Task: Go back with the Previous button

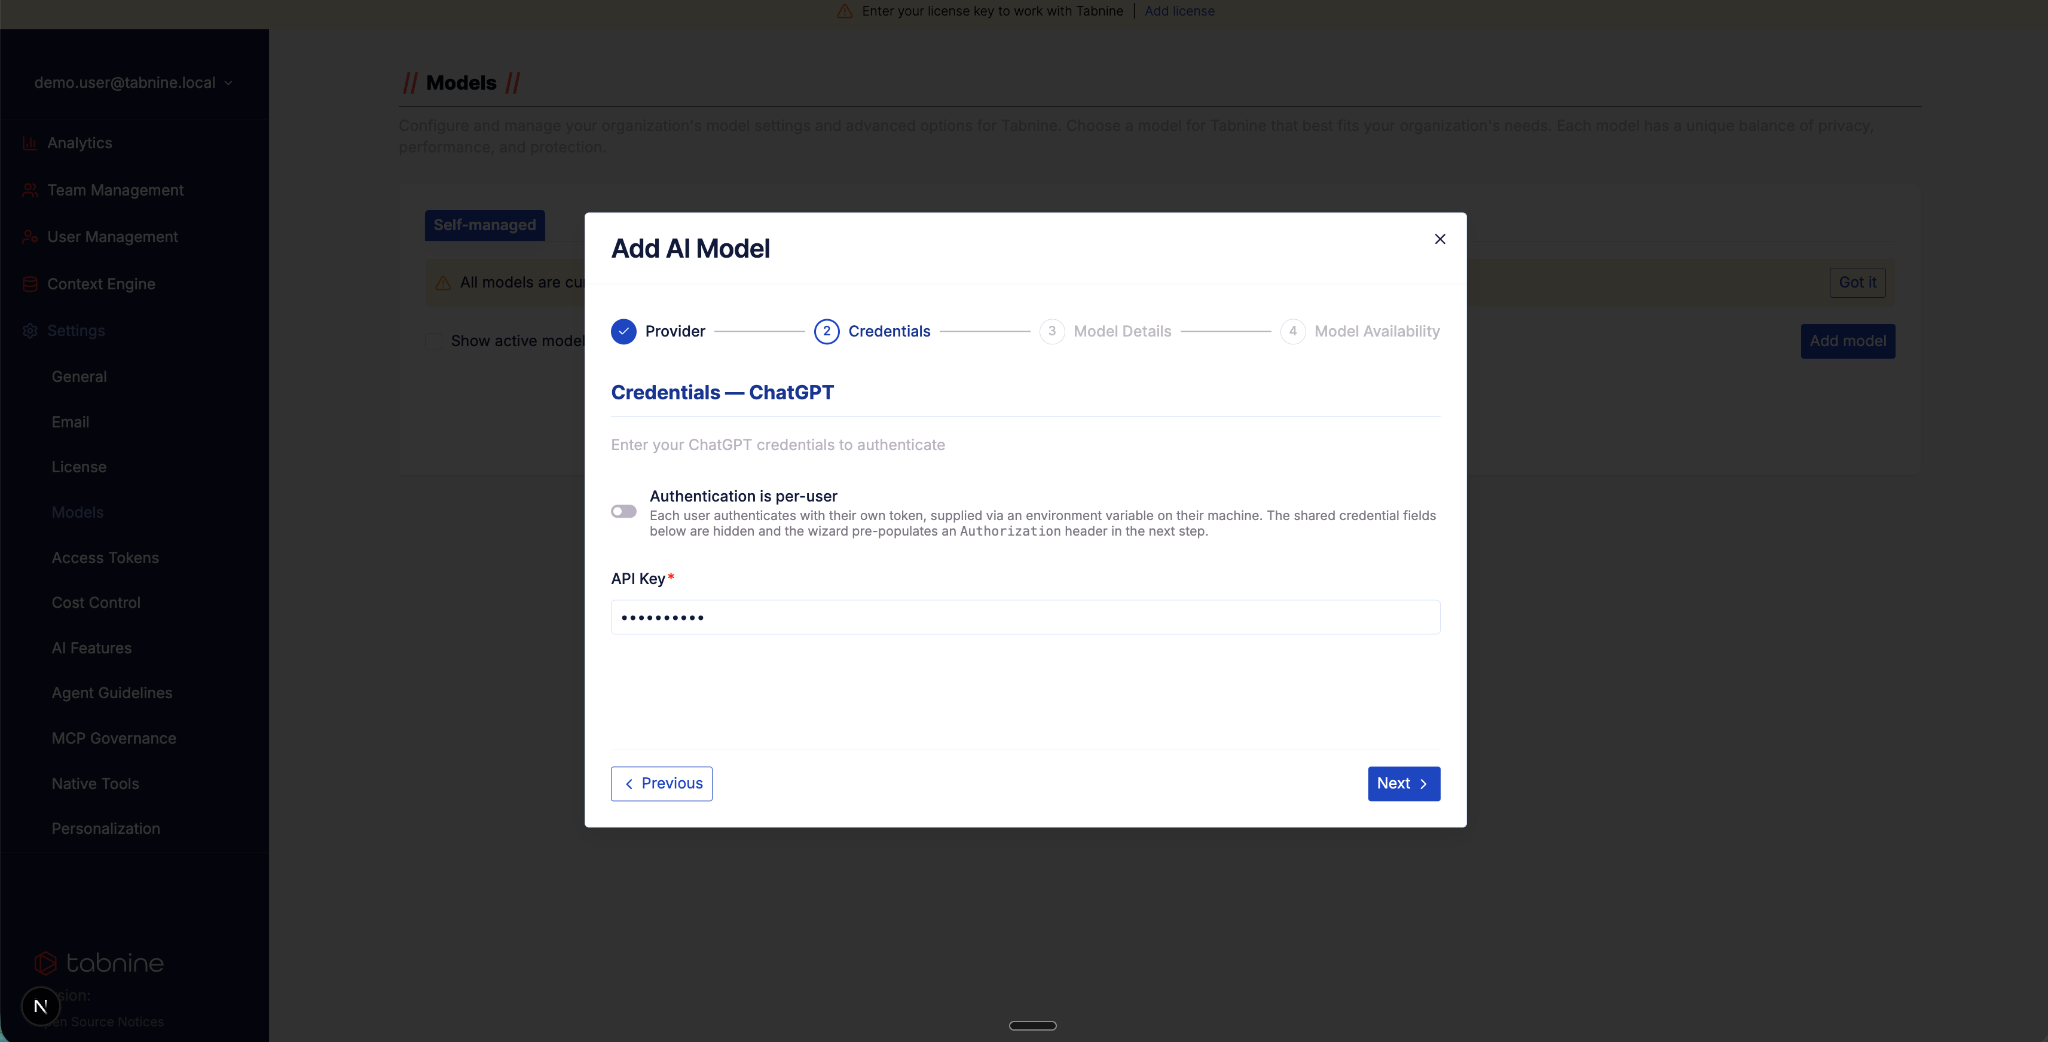Action: (661, 783)
